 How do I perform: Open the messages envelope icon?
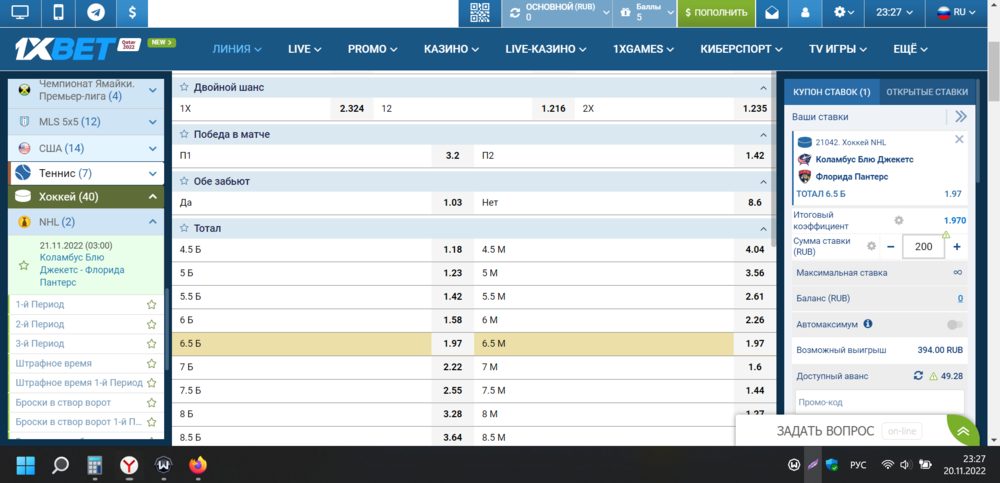[772, 12]
